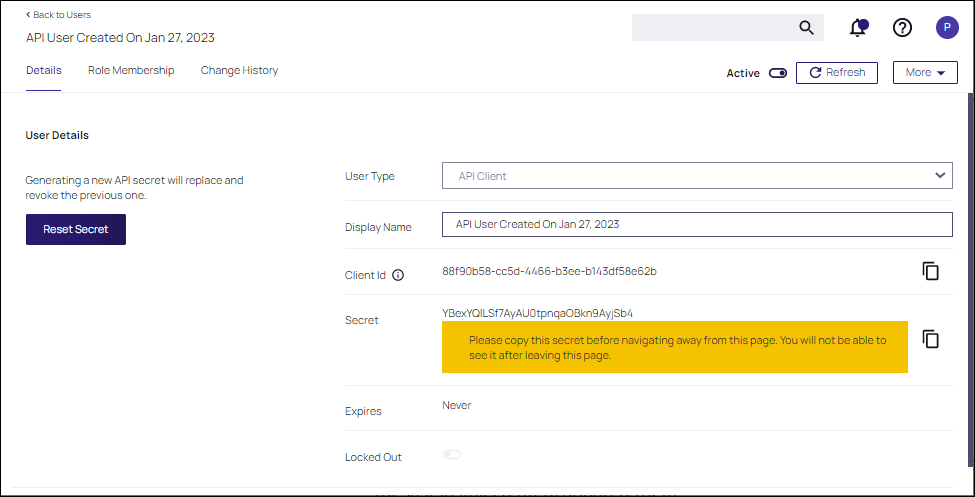Go back via Back to Users link
The width and height of the screenshot is (975, 497).
58,15
